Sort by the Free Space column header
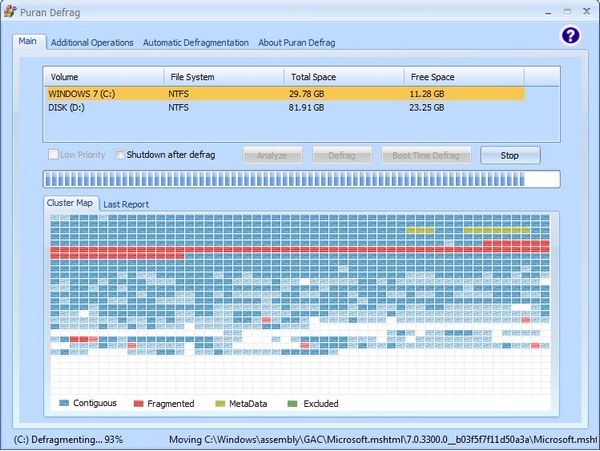The width and height of the screenshot is (600, 451). [x=464, y=77]
